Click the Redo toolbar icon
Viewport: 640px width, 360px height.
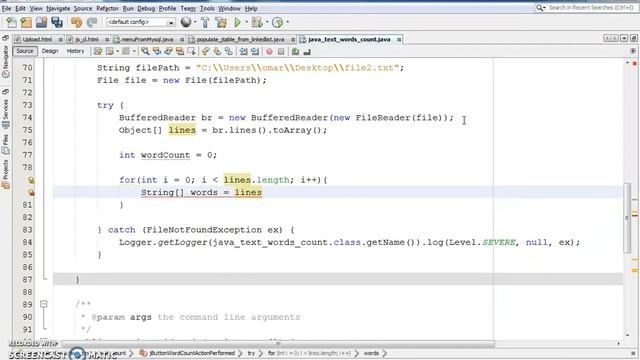[92, 22]
